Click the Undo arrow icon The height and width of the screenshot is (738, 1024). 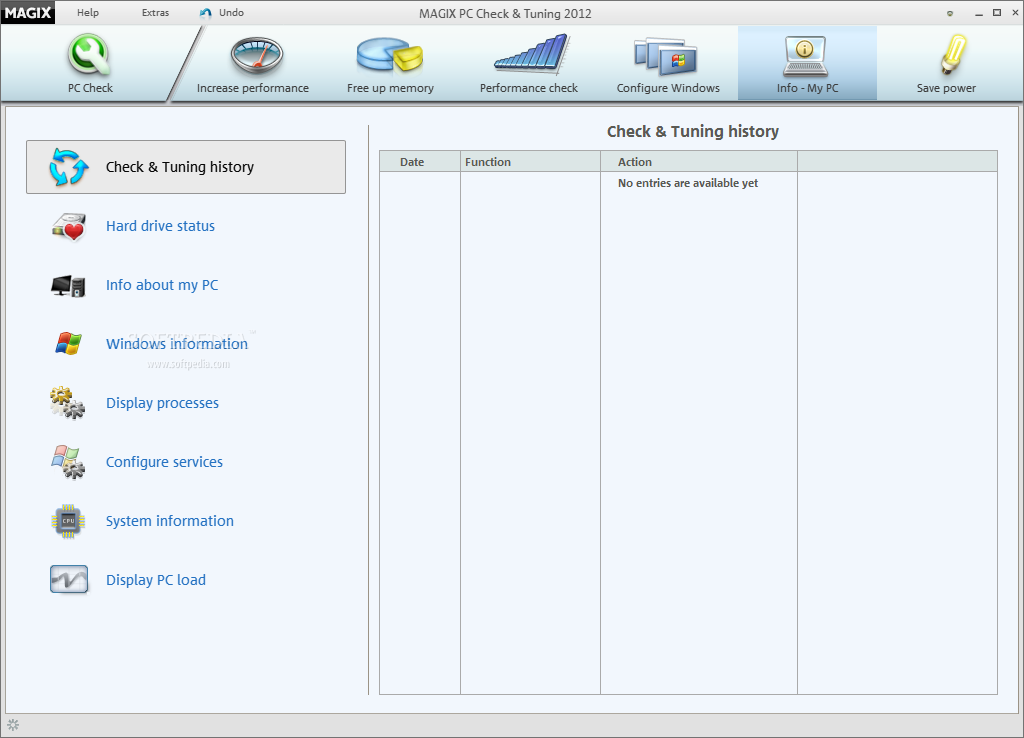[206, 13]
